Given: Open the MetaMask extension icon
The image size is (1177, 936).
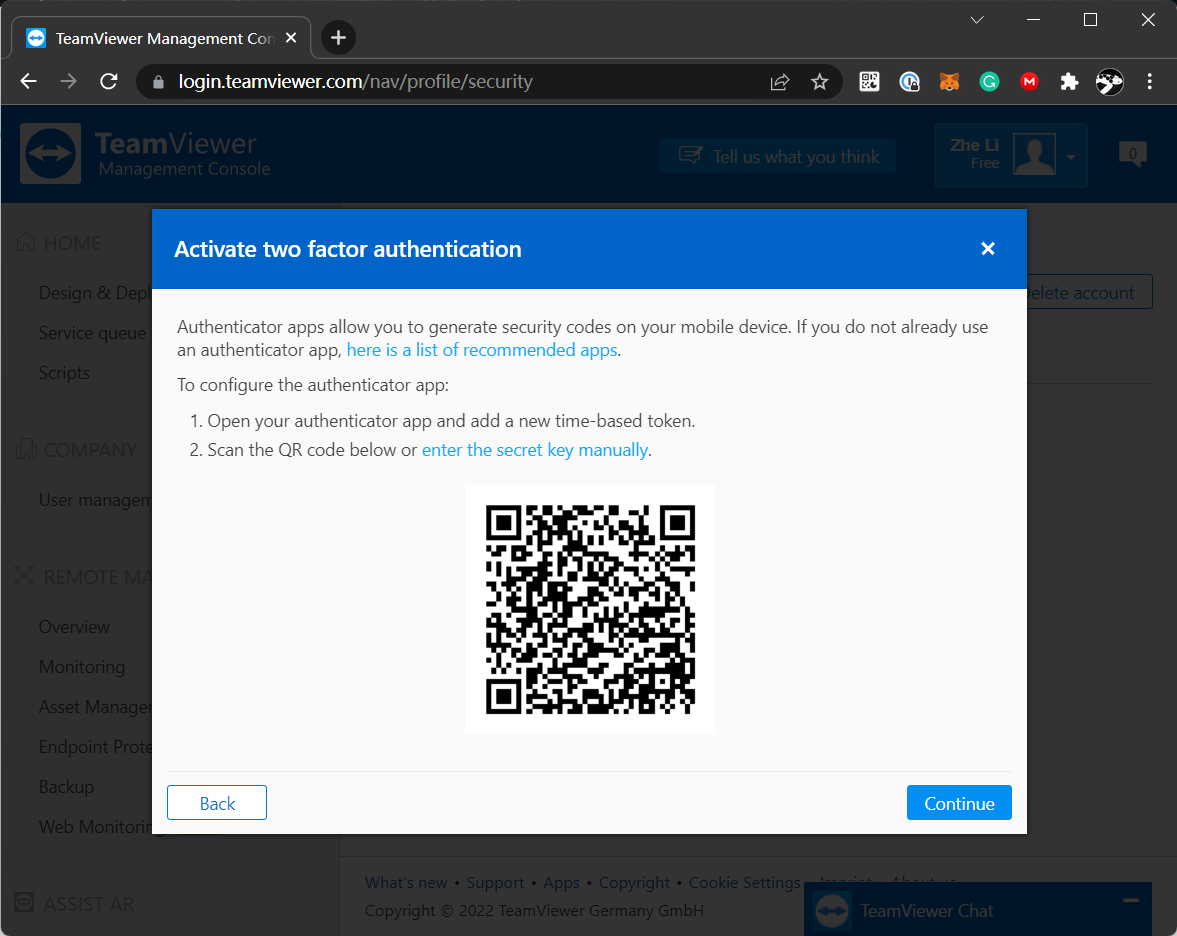Looking at the screenshot, I should 949,81.
